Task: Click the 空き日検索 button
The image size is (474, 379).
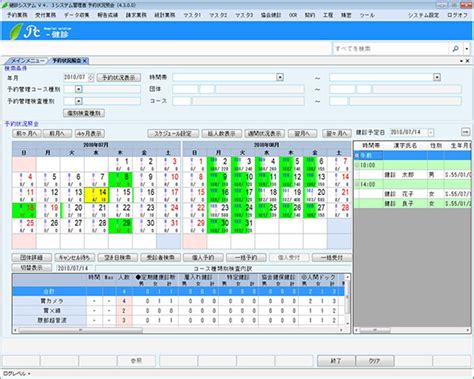Action: point(118,257)
